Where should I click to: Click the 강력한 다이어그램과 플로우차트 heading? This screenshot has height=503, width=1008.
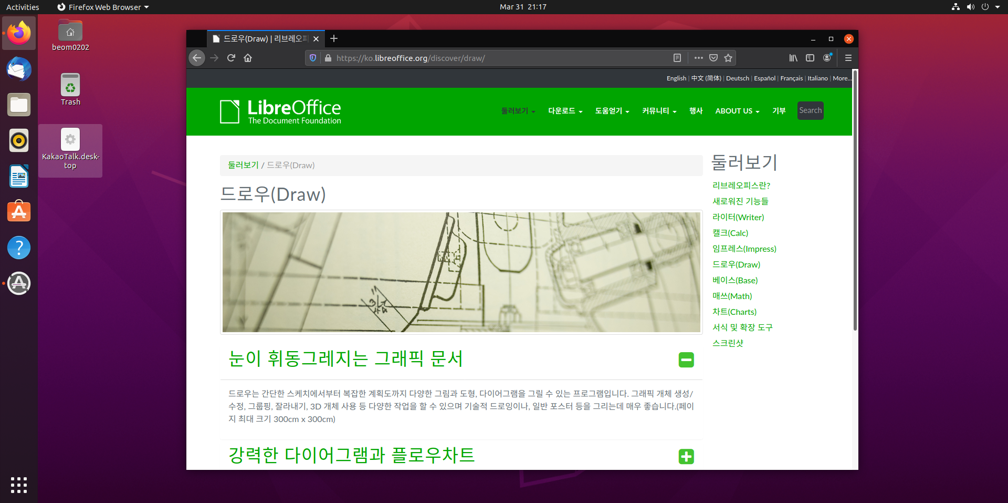[352, 455]
